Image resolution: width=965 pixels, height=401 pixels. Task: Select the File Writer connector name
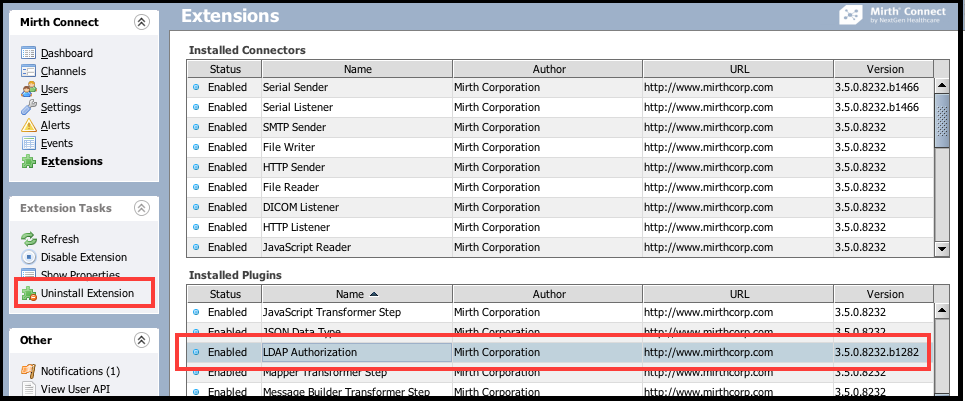coord(289,147)
